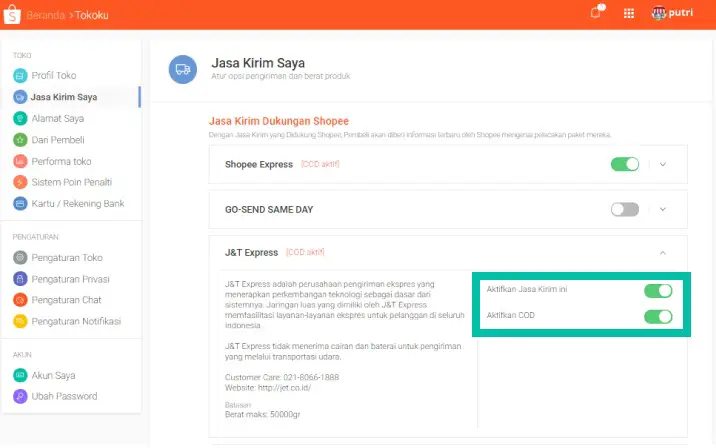The image size is (716, 448).
Task: Click the Ubah Password key icon
Action: [x=20, y=396]
